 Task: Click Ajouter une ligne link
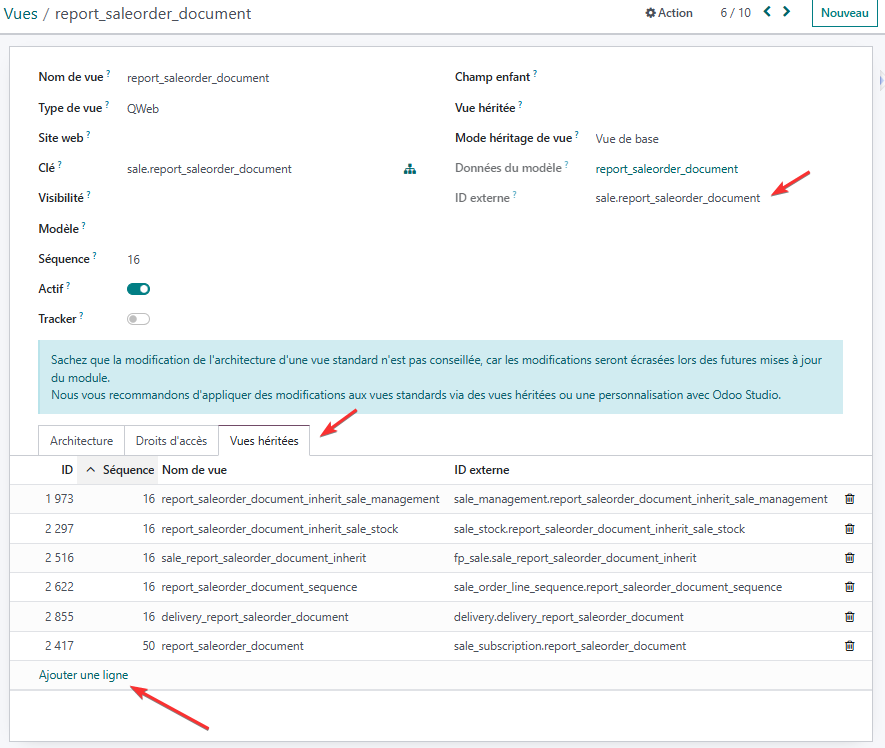pos(83,675)
